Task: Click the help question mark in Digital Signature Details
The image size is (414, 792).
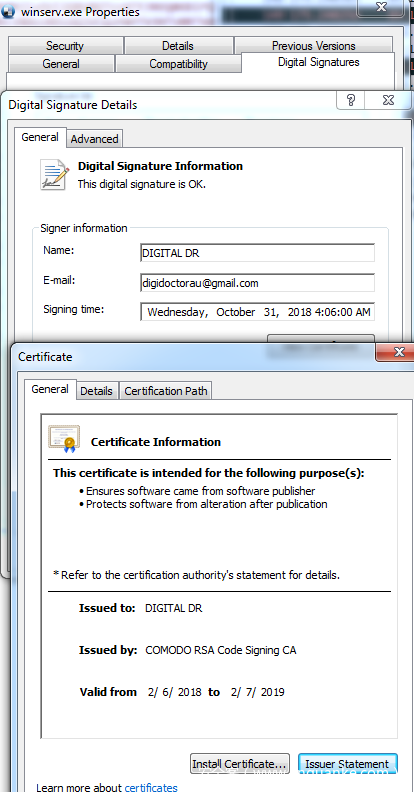Action: (x=351, y=100)
